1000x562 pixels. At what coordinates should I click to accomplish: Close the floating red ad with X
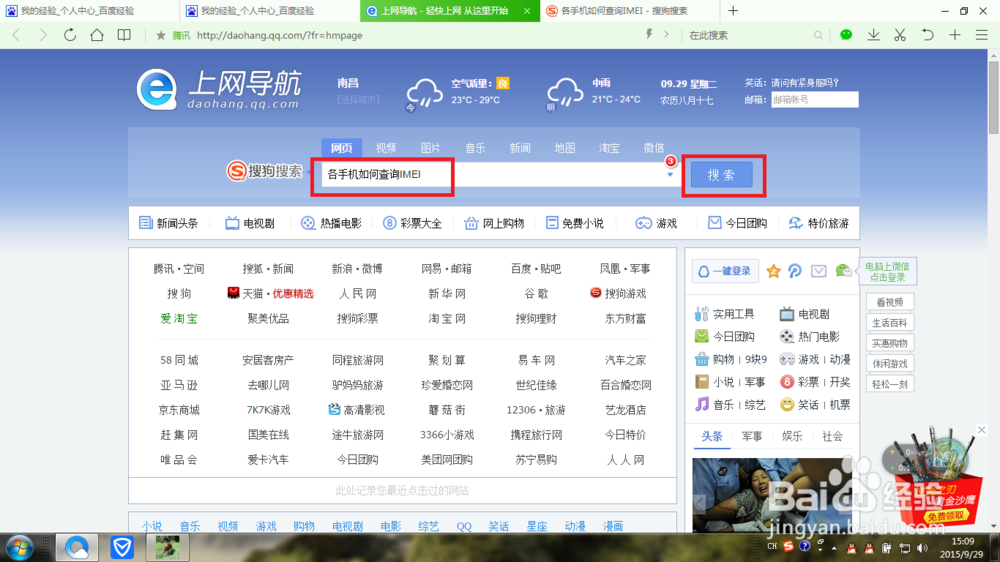click(982, 430)
